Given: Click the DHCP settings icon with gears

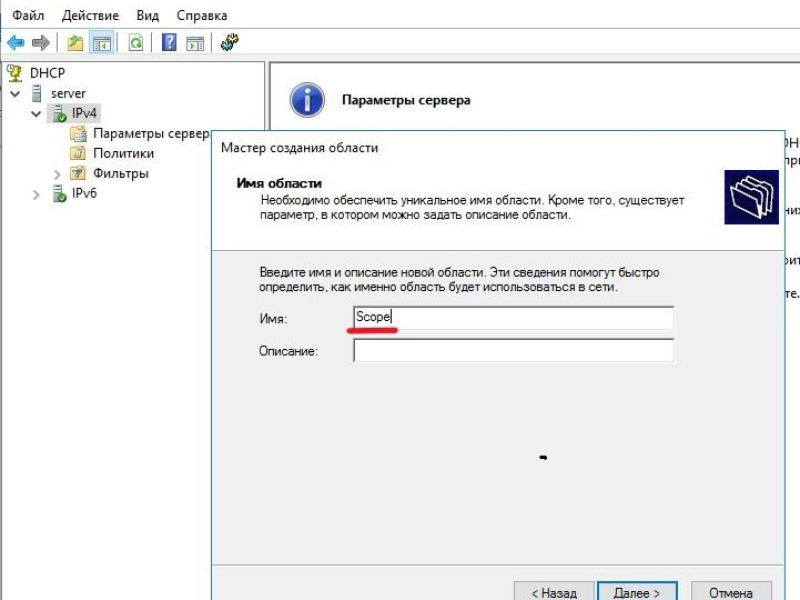Looking at the screenshot, I should click(230, 42).
